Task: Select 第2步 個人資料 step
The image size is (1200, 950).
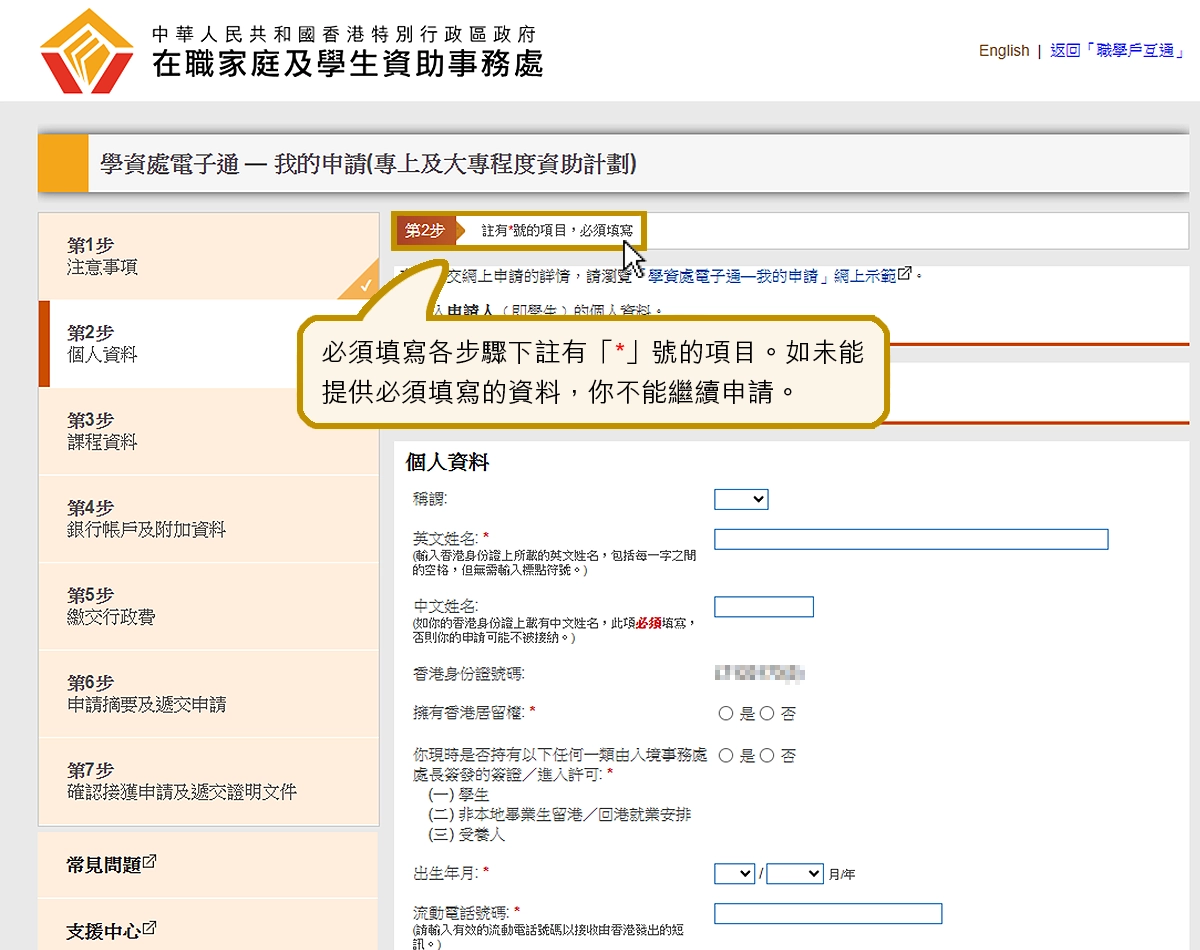Action: [x=208, y=344]
